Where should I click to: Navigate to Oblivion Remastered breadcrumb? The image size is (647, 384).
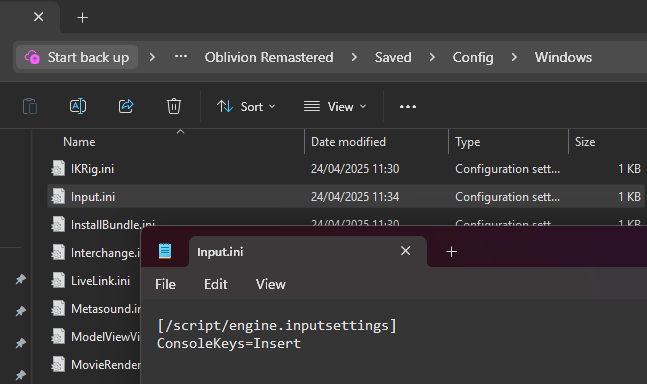269,57
